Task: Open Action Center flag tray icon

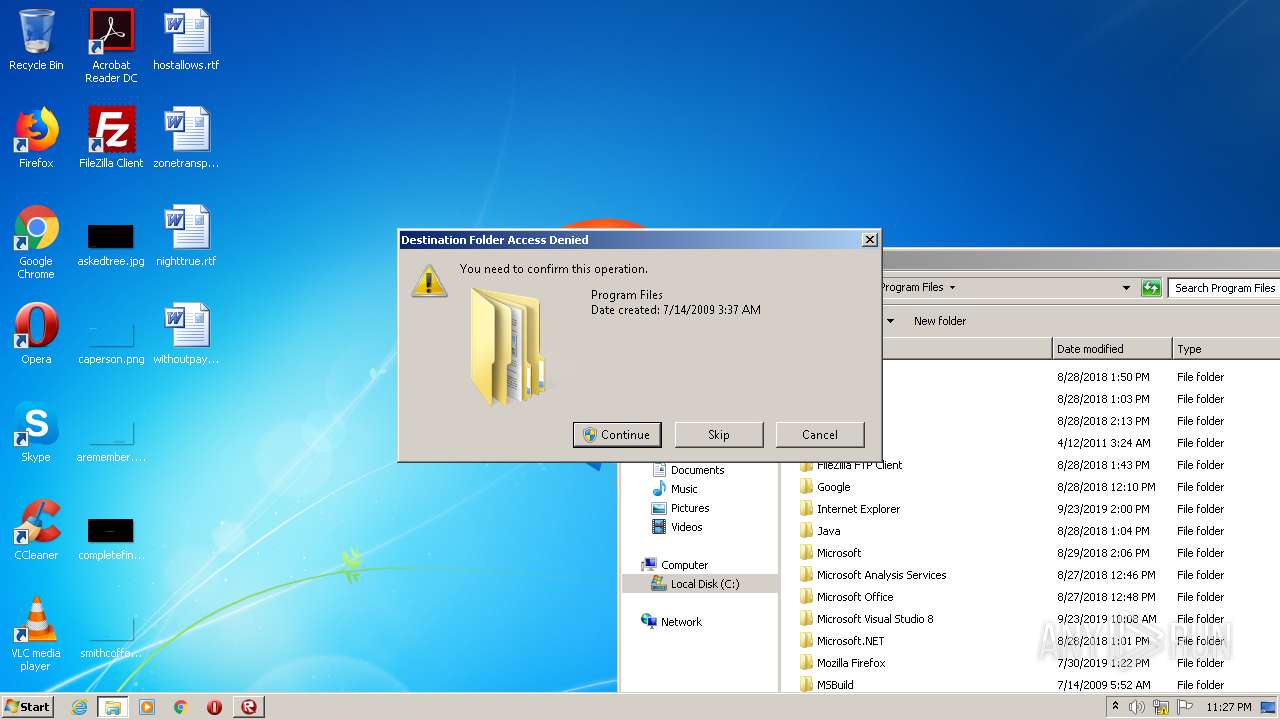Action: click(x=1184, y=707)
